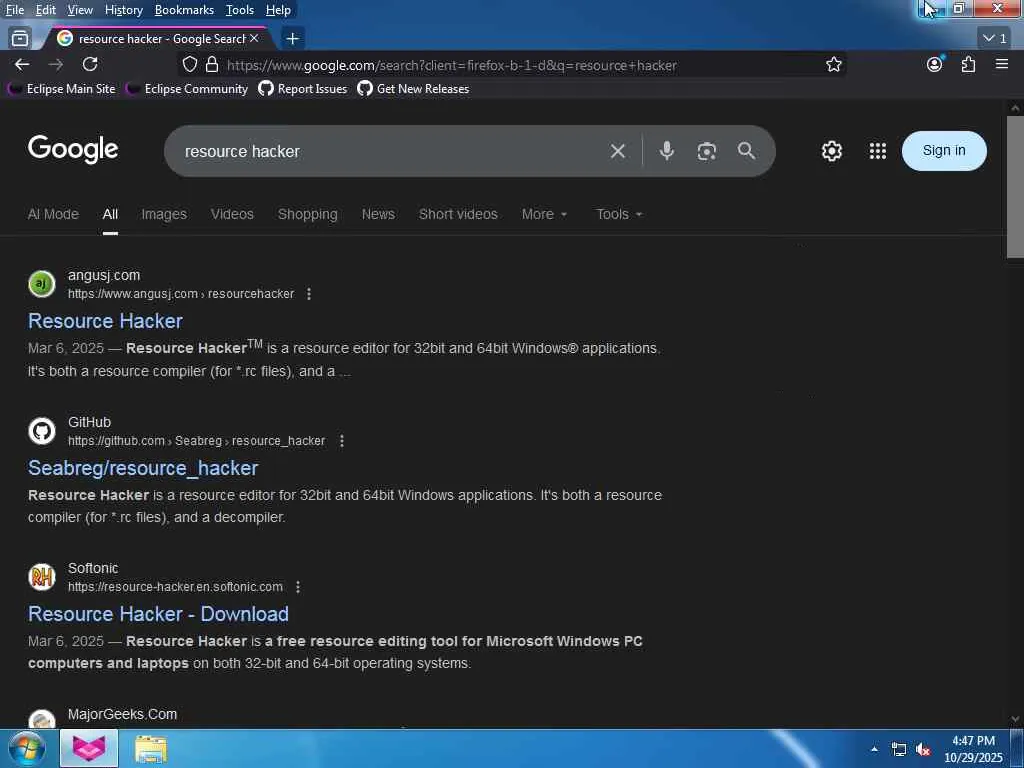Open options dots for angusj.com result
The width and height of the screenshot is (1024, 768).
(309, 294)
